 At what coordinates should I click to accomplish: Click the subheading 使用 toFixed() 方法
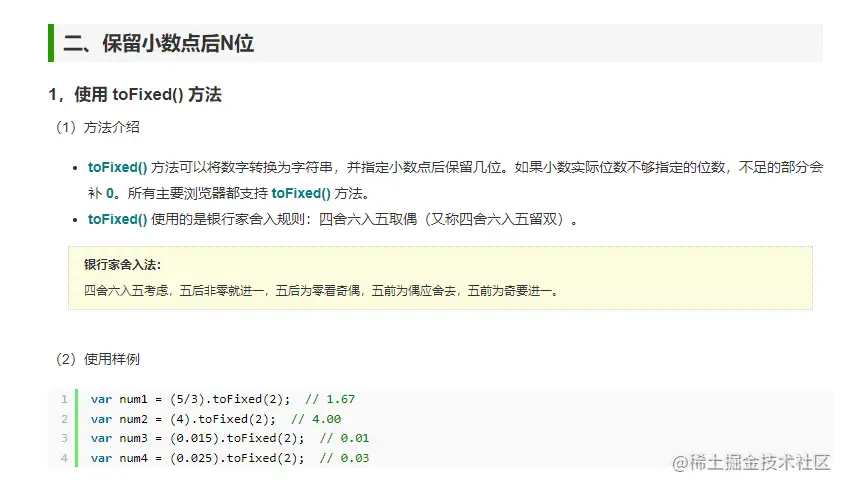[x=147, y=95]
